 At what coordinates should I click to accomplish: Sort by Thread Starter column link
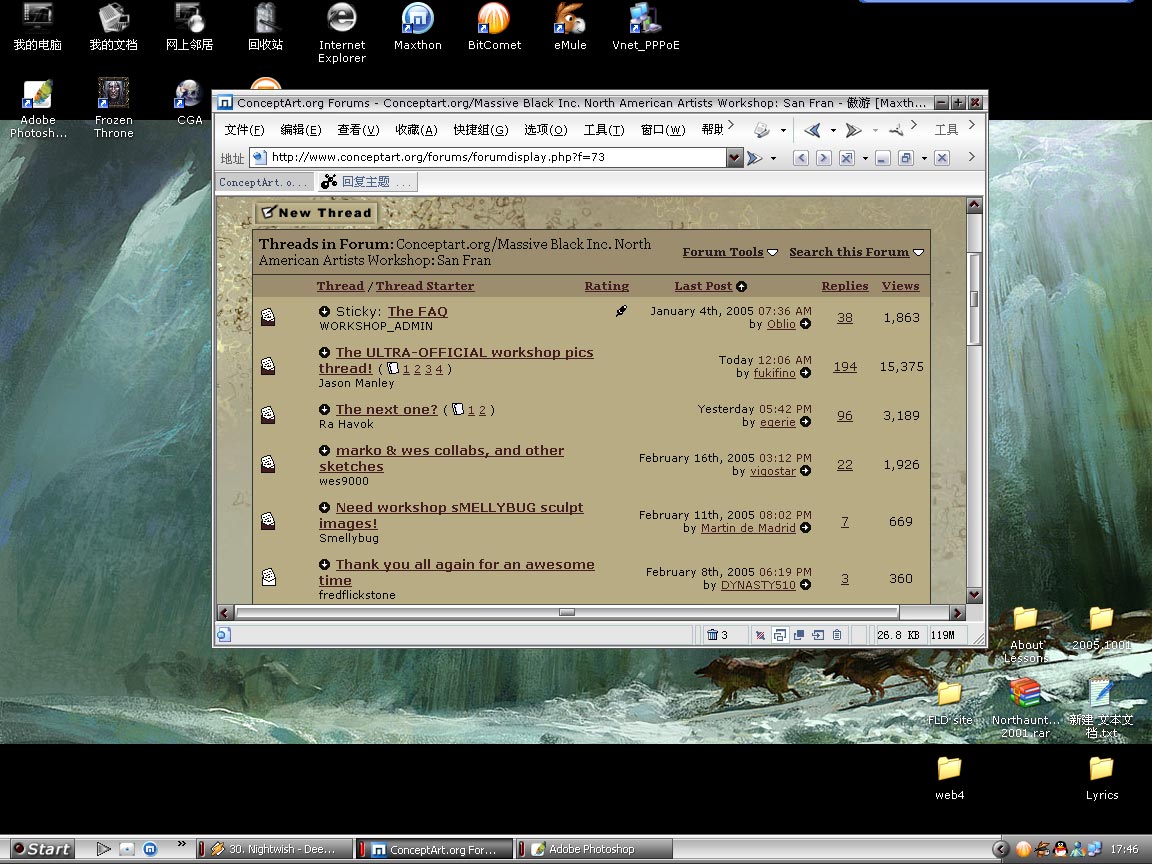425,286
